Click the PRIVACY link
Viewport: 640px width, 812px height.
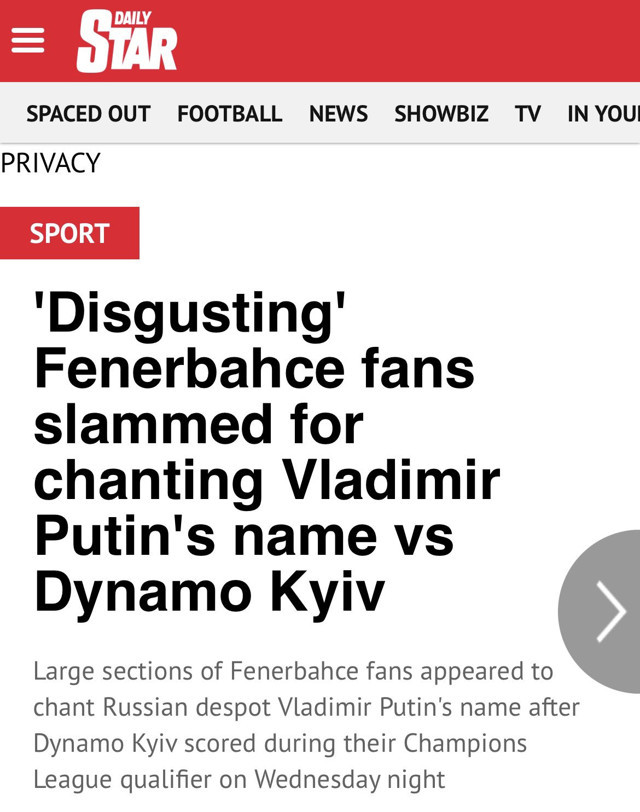[x=50, y=162]
